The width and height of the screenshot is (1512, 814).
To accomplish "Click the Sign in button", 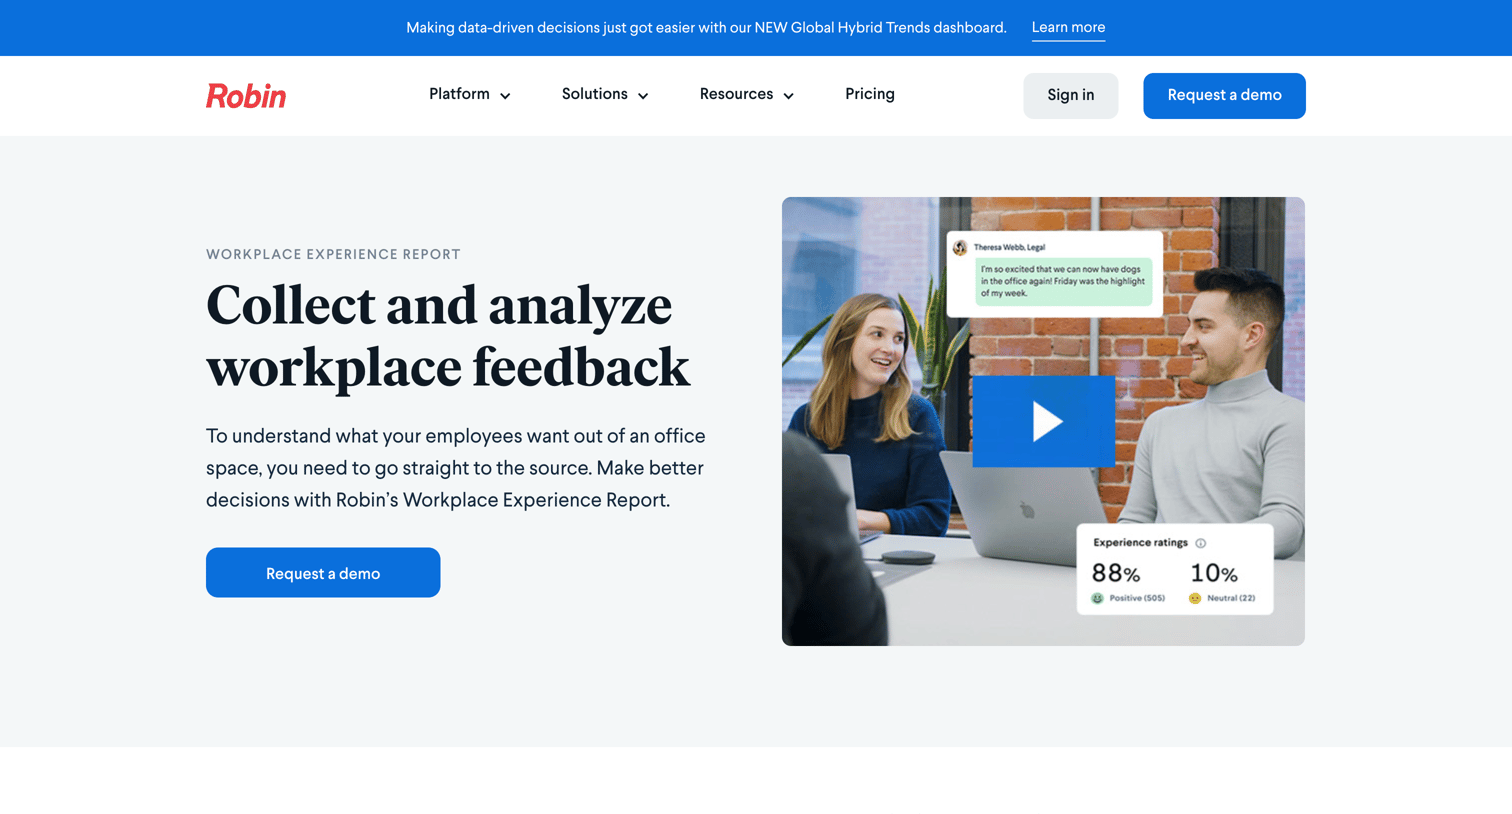I will point(1070,96).
